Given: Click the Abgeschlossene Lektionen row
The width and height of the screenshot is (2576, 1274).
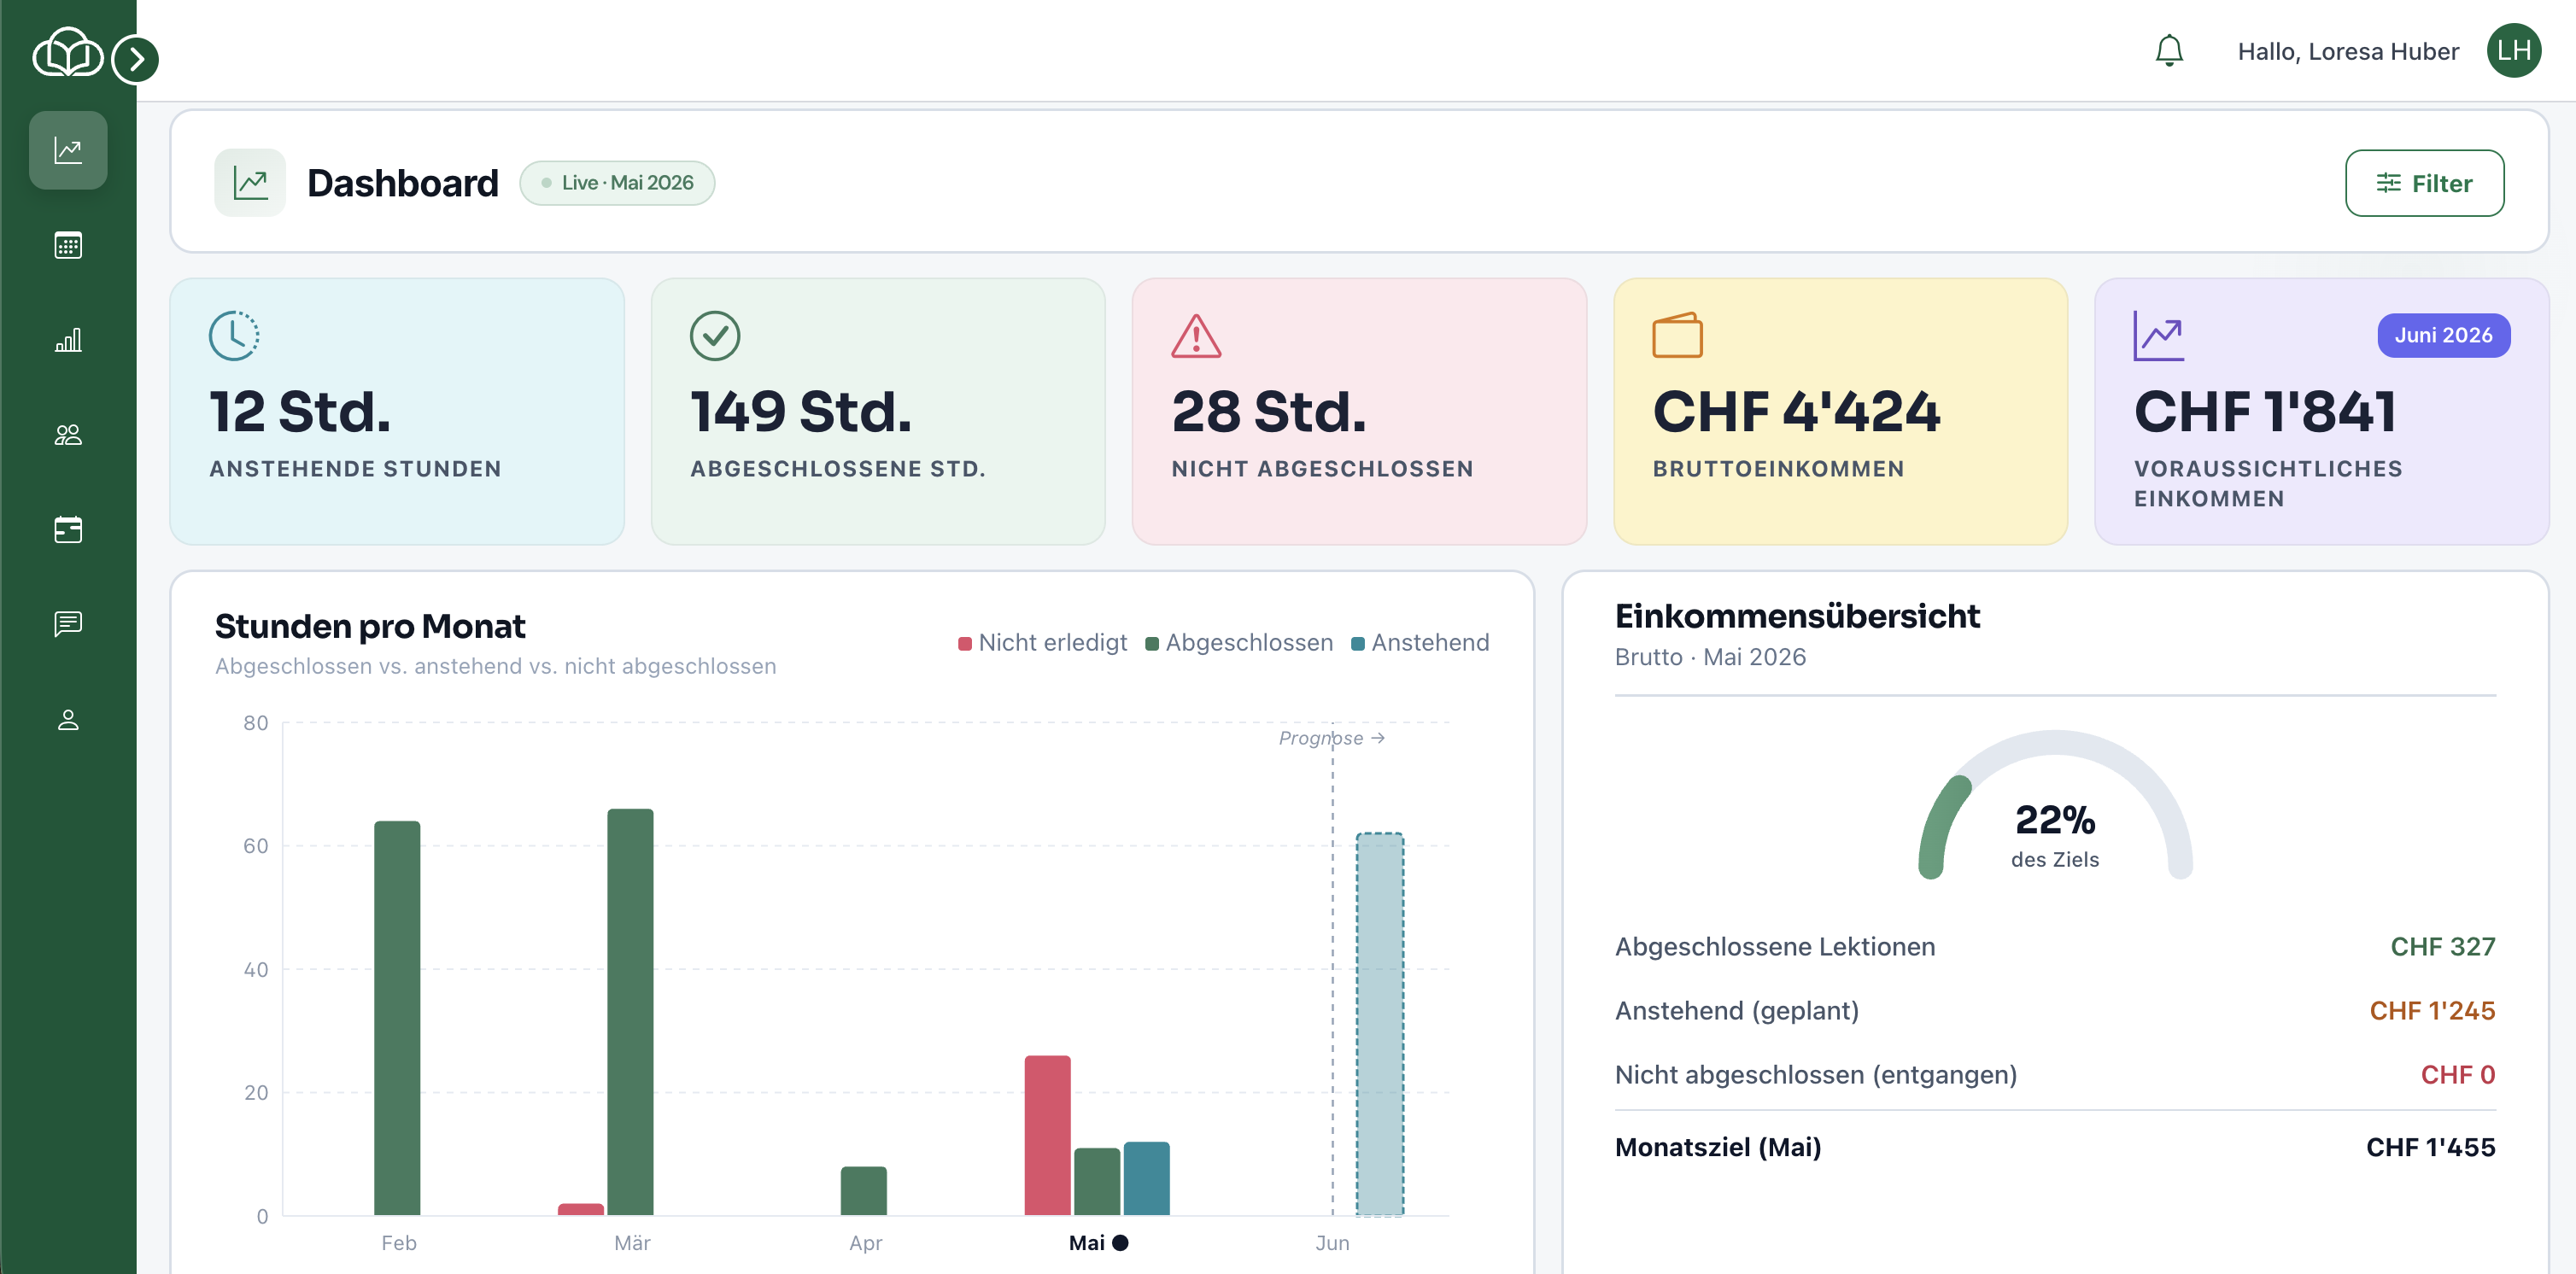Looking at the screenshot, I should pos(2055,947).
